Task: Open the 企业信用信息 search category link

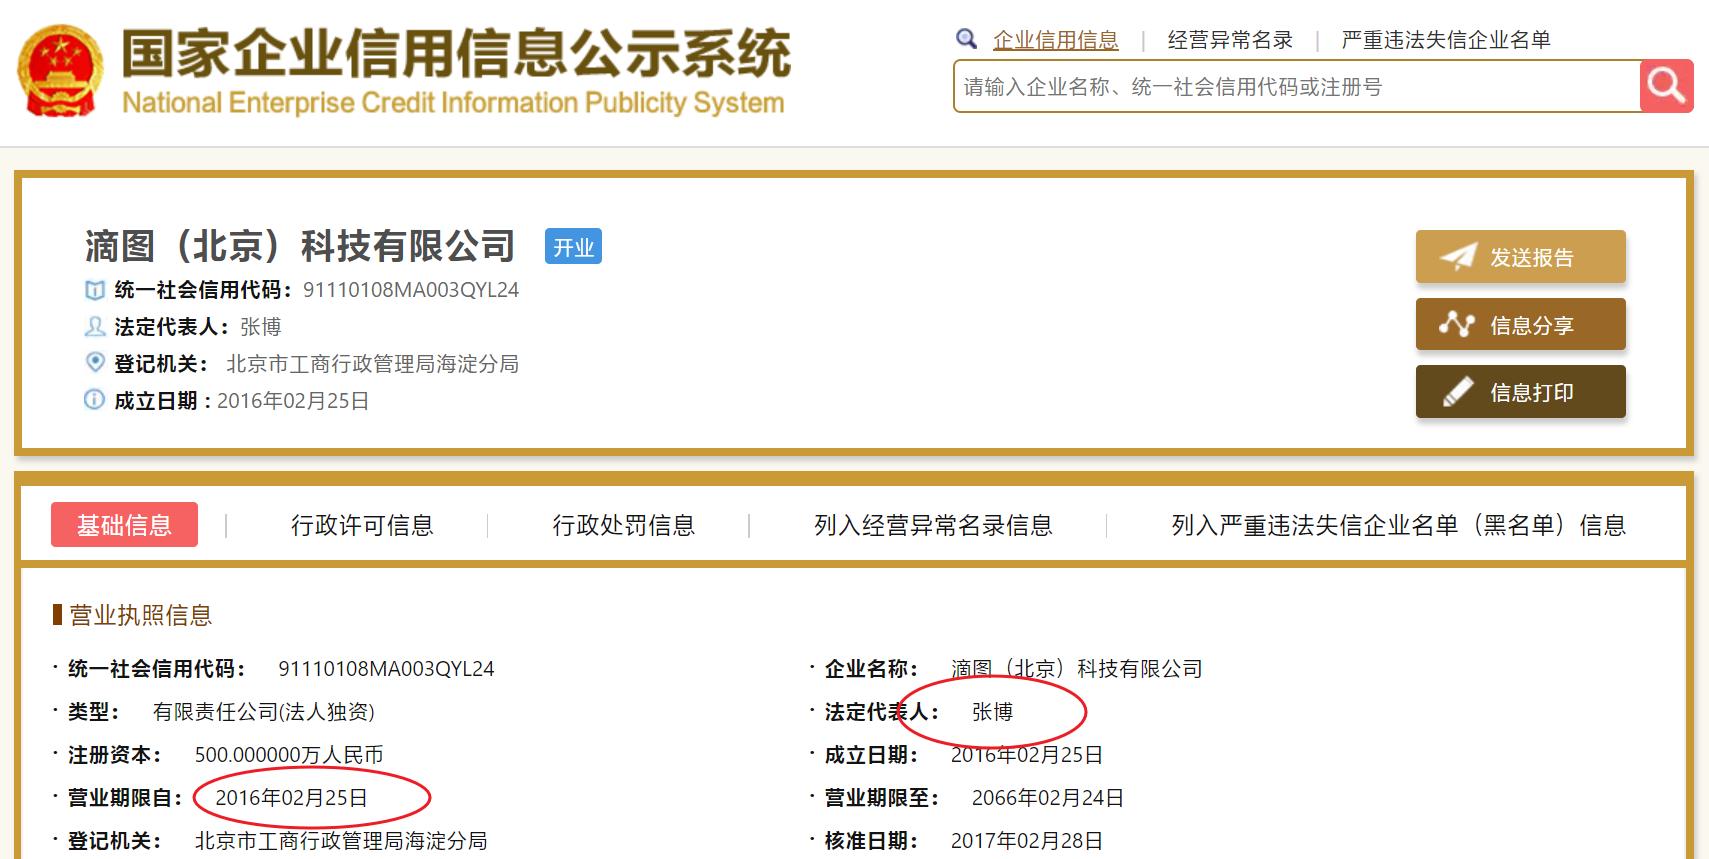Action: [x=1056, y=40]
